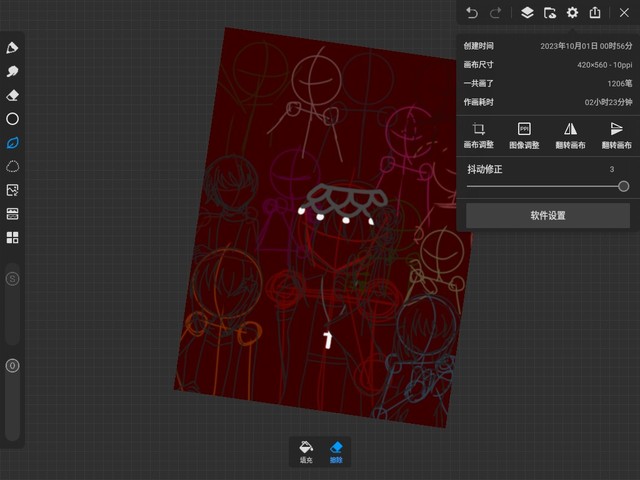Viewport: 640px width, 480px height.
Task: Open 图像调整 image PPI adjustment
Action: 524,135
